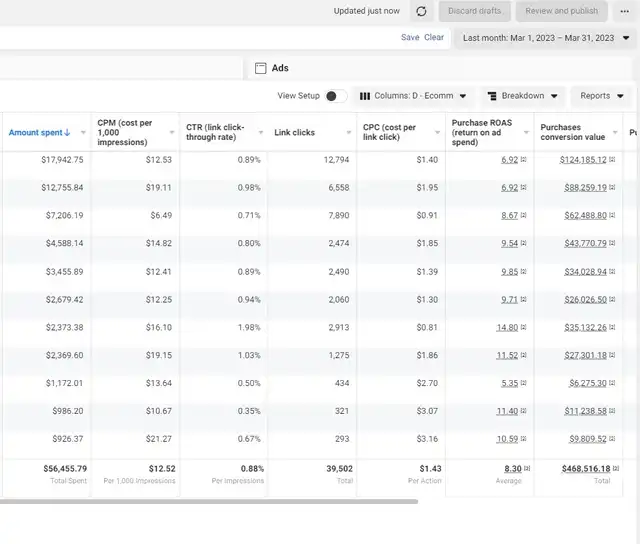
Task: Click info icon next to $35,132.26
Action: pos(612,327)
